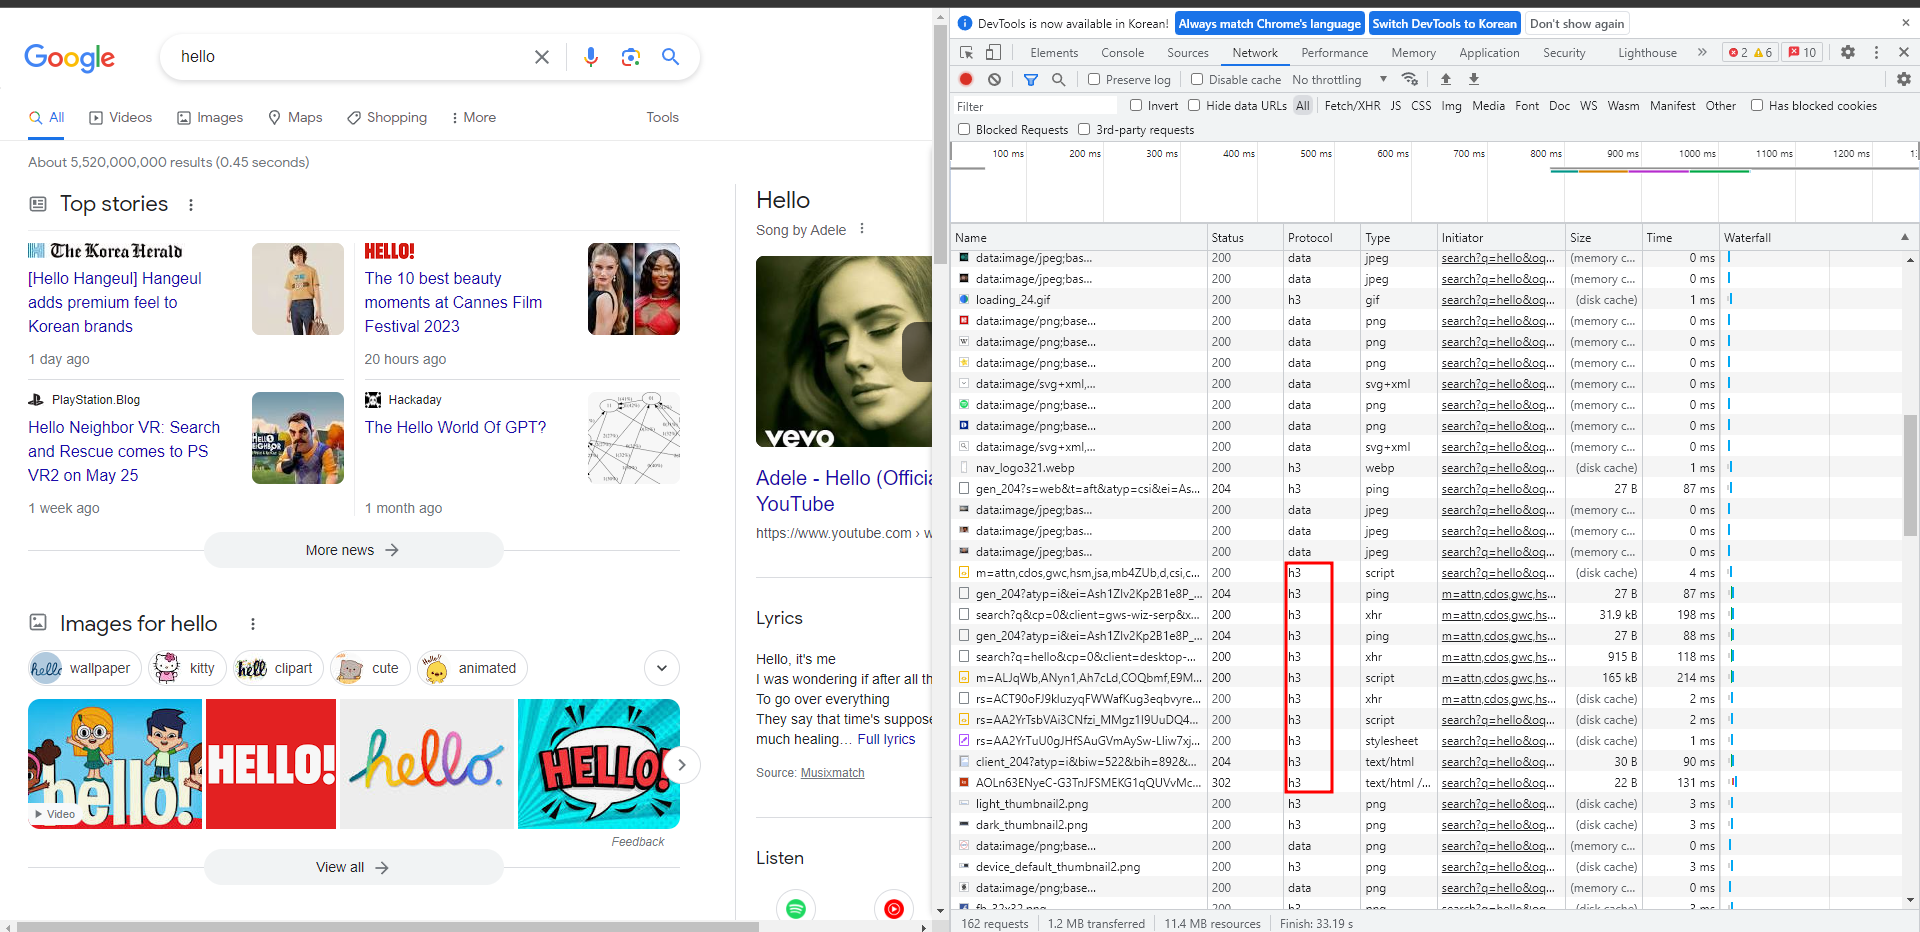Screen dimensions: 1920x932
Task: Tick Has blocked cookies checkbox
Action: click(x=1757, y=105)
